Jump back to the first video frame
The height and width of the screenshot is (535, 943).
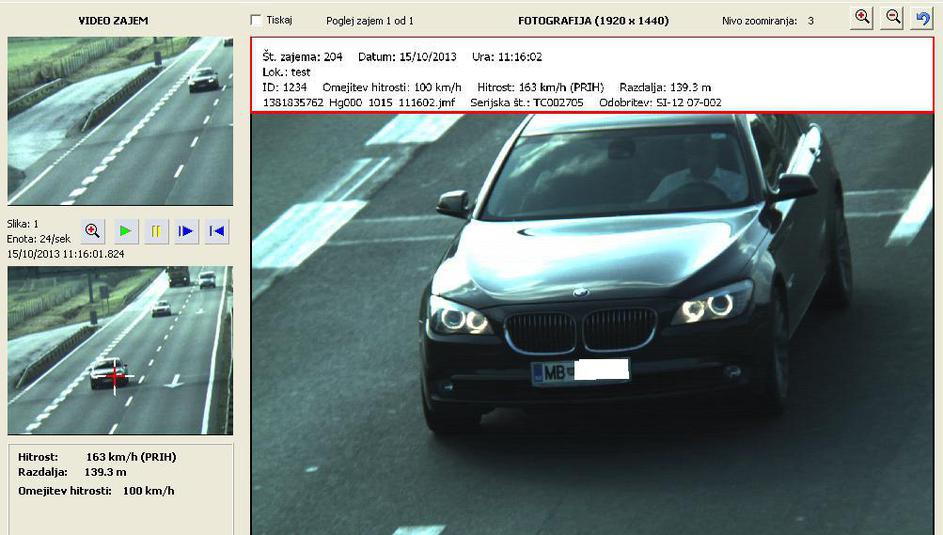click(217, 231)
